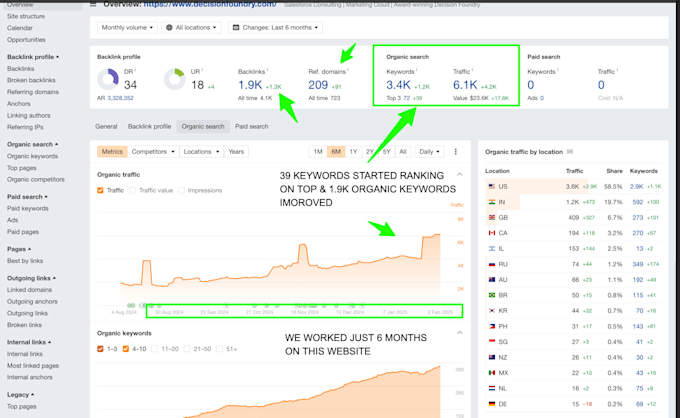Enable the 21–50 positions checkbox
The height and width of the screenshot is (418, 680).
(187, 349)
